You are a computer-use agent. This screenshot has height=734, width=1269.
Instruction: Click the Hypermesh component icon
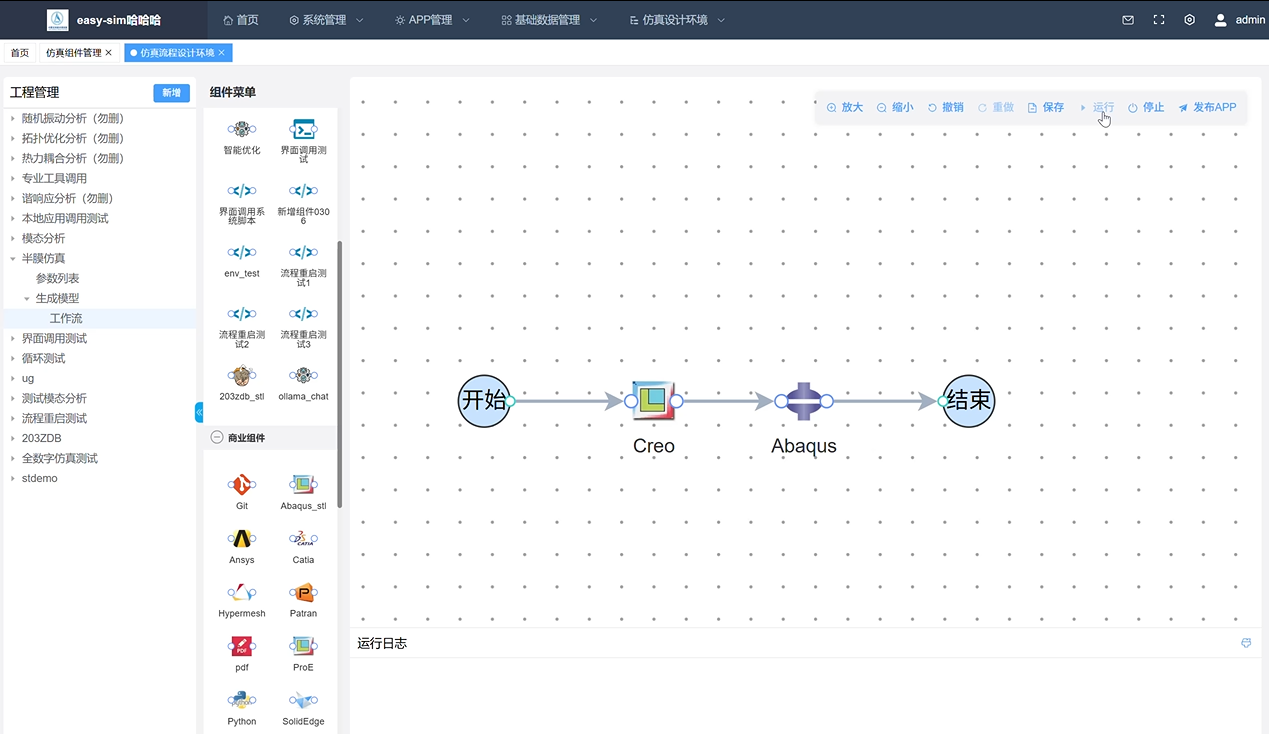pyautogui.click(x=242, y=593)
